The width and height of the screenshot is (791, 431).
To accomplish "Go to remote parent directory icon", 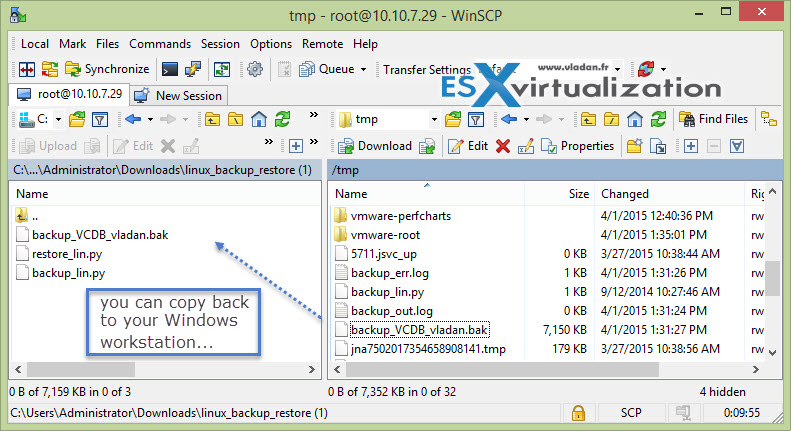I will click(588, 120).
